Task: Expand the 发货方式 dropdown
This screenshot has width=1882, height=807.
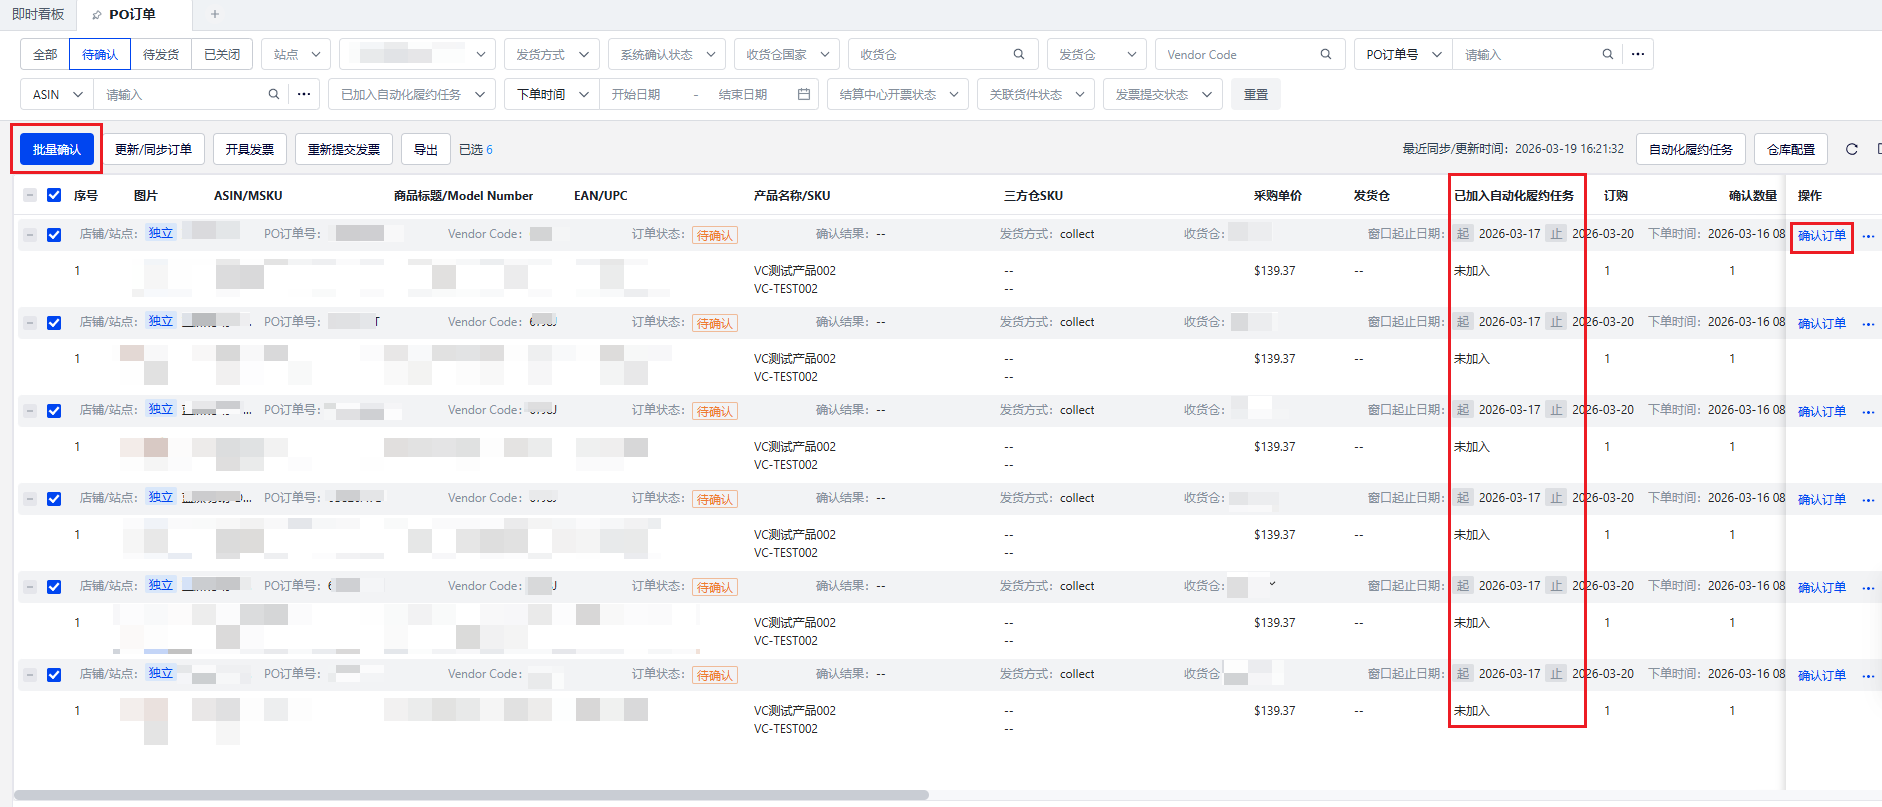Action: click(551, 54)
